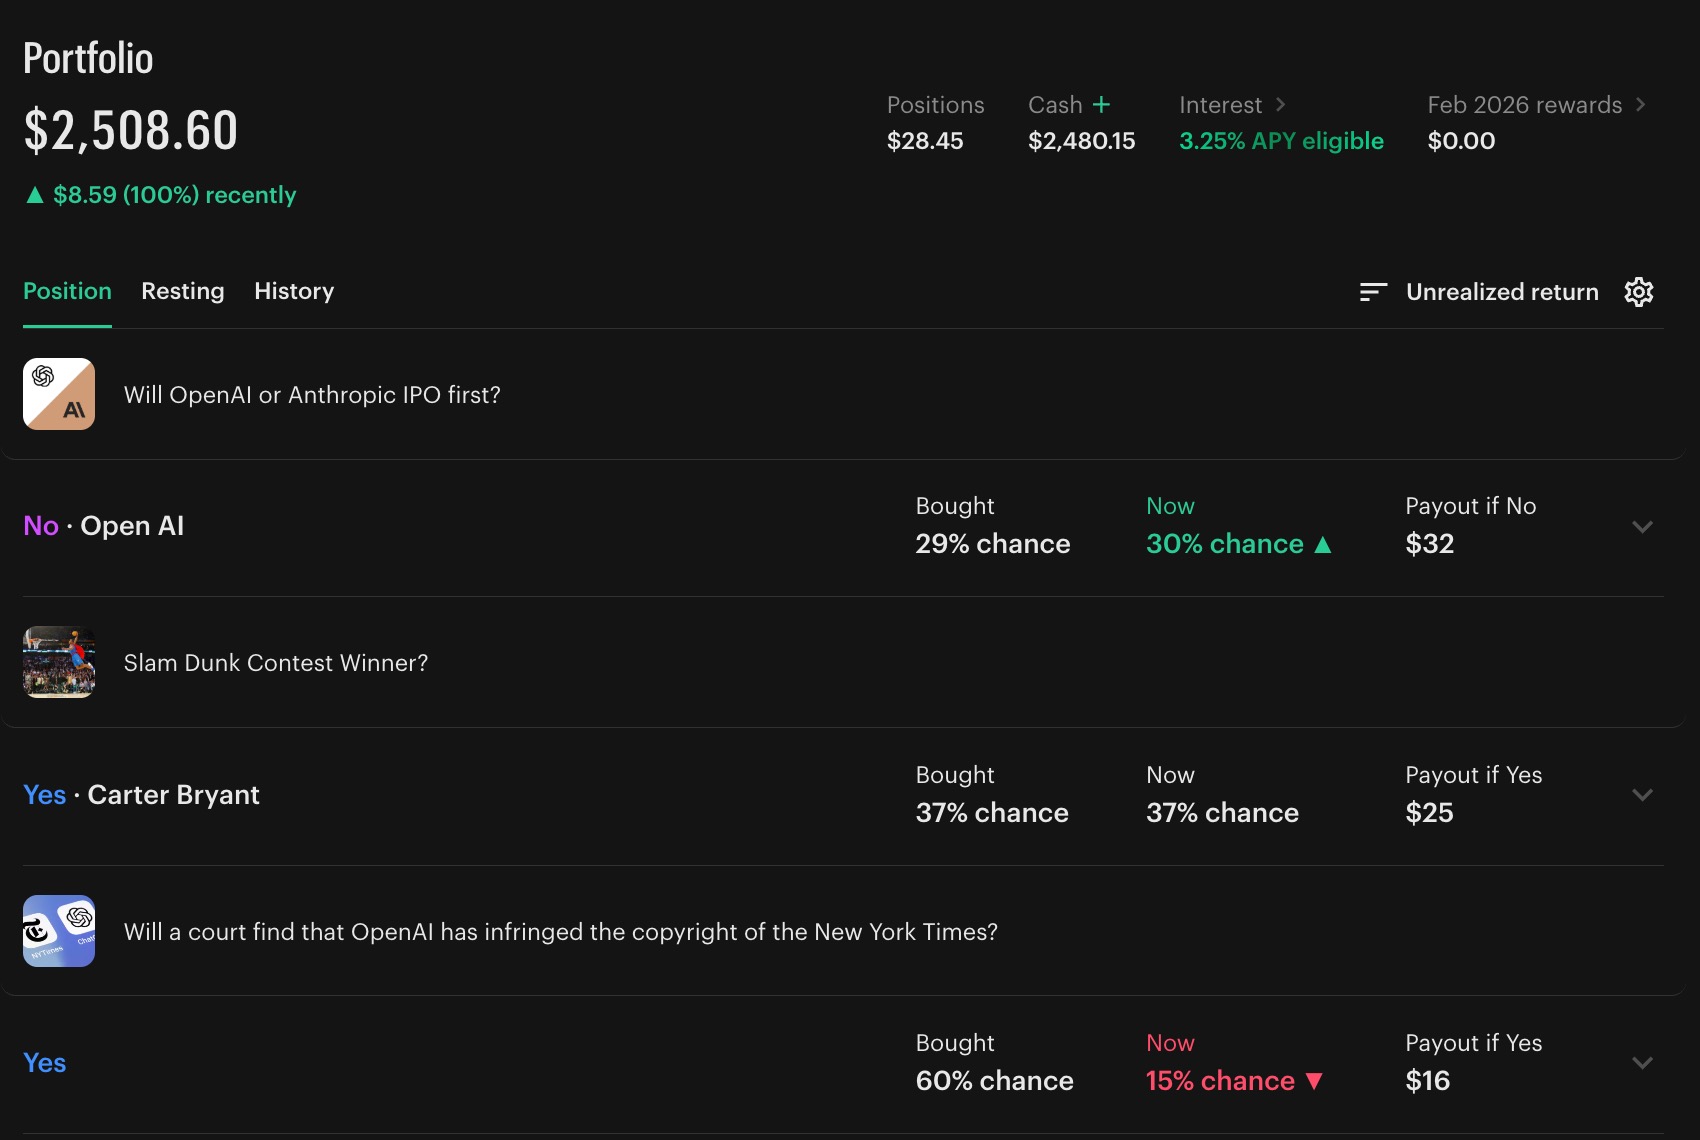1700x1140 pixels.
Task: Click the $16 payout if Yes value
Action: (x=1428, y=1081)
